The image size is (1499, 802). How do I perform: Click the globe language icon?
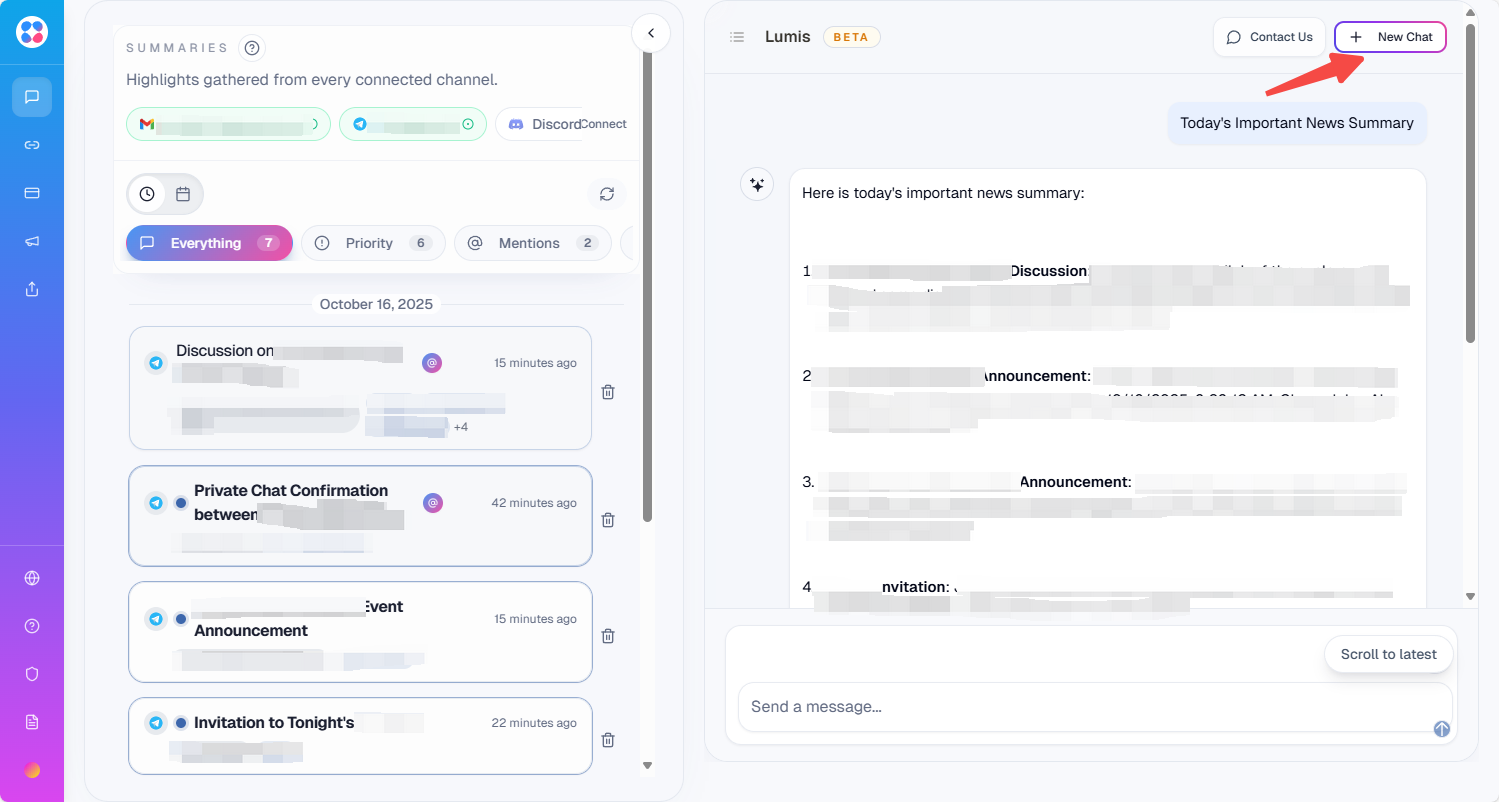point(32,578)
